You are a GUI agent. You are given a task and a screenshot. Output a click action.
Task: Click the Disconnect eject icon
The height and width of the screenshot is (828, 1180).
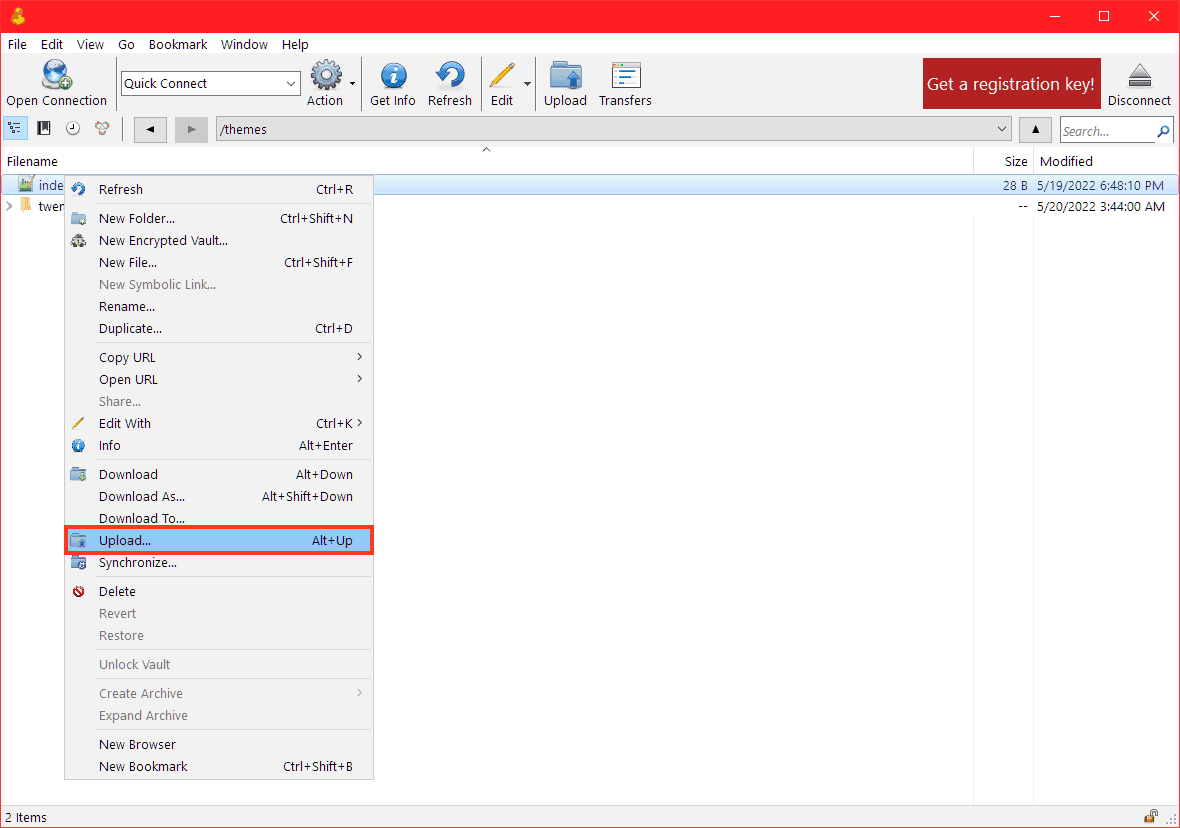(x=1139, y=77)
